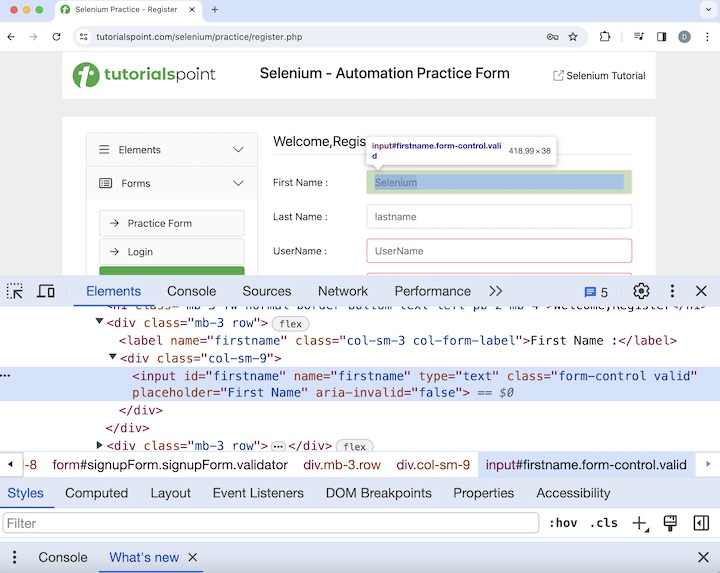Activate the inspect element picker tool
This screenshot has height=573, width=720.
pyautogui.click(x=15, y=291)
